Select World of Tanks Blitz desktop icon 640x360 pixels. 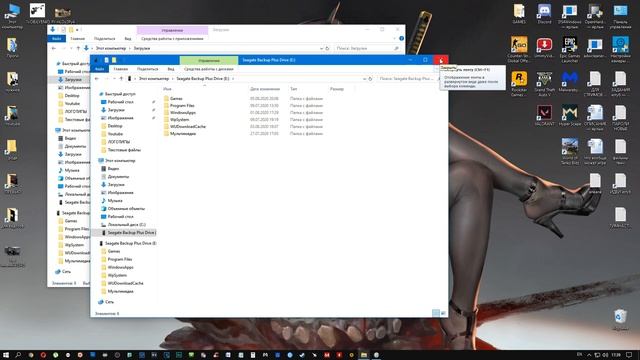[569, 151]
